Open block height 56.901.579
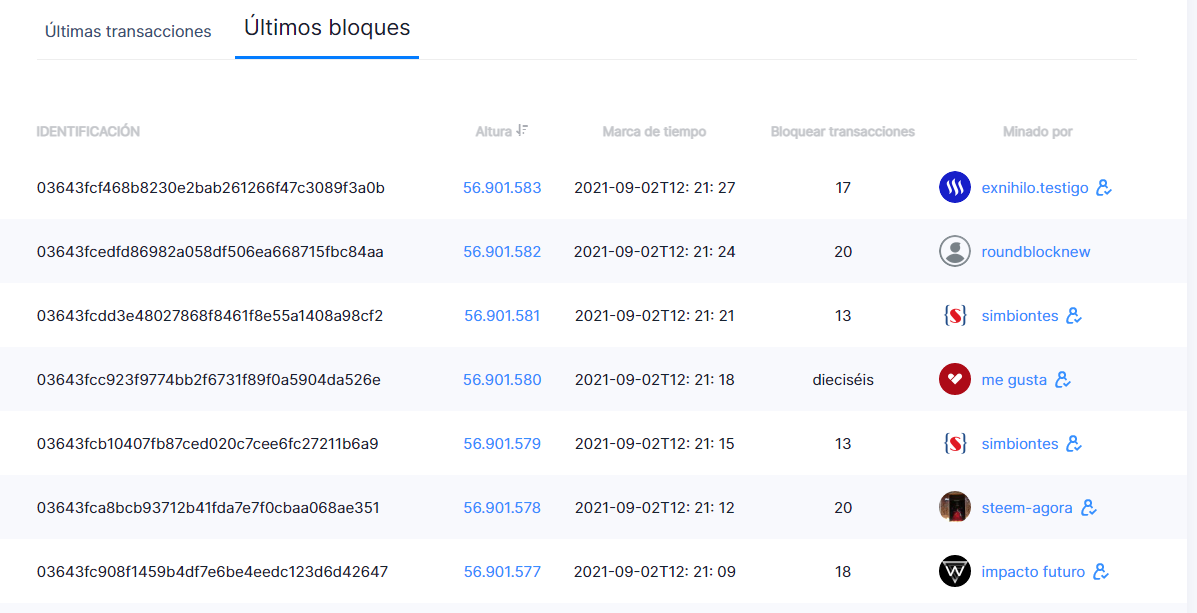Viewport: 1197px width, 613px height. 502,444
